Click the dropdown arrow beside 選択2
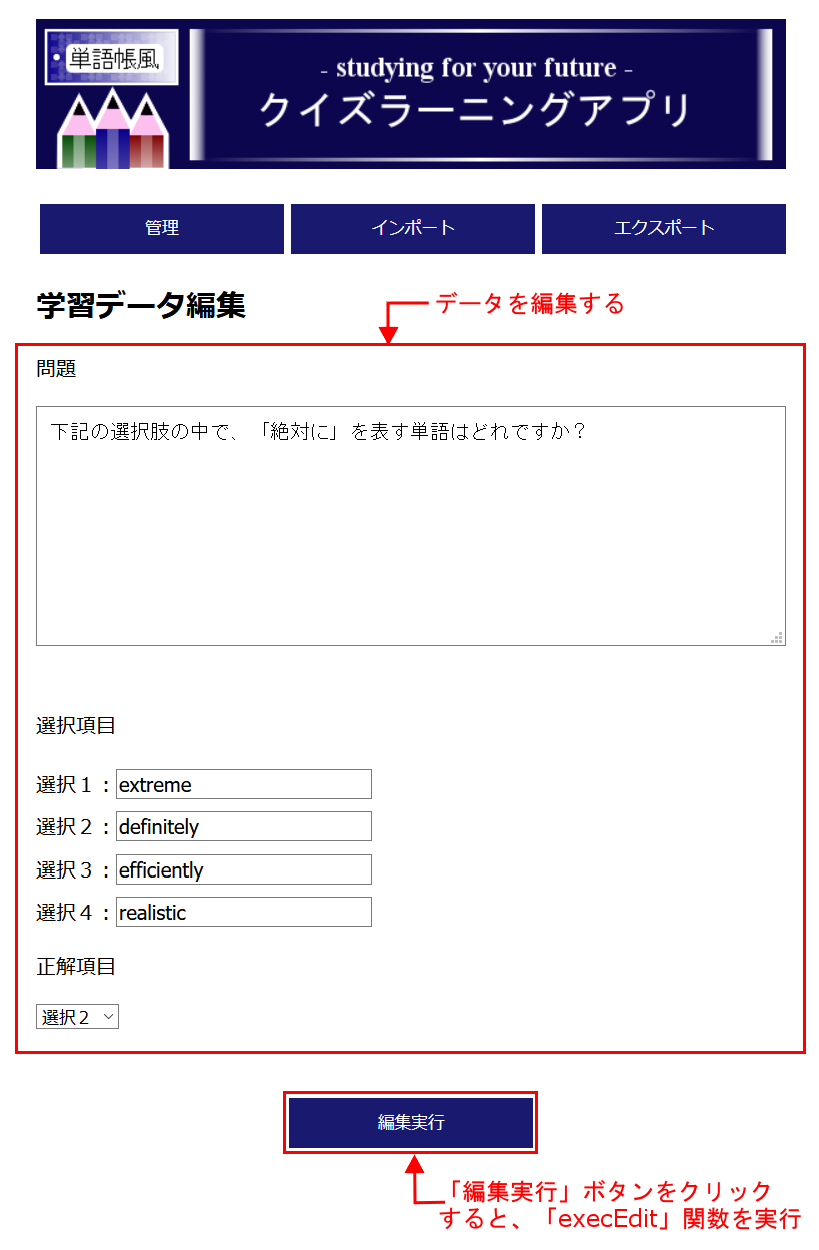 click(108, 1017)
